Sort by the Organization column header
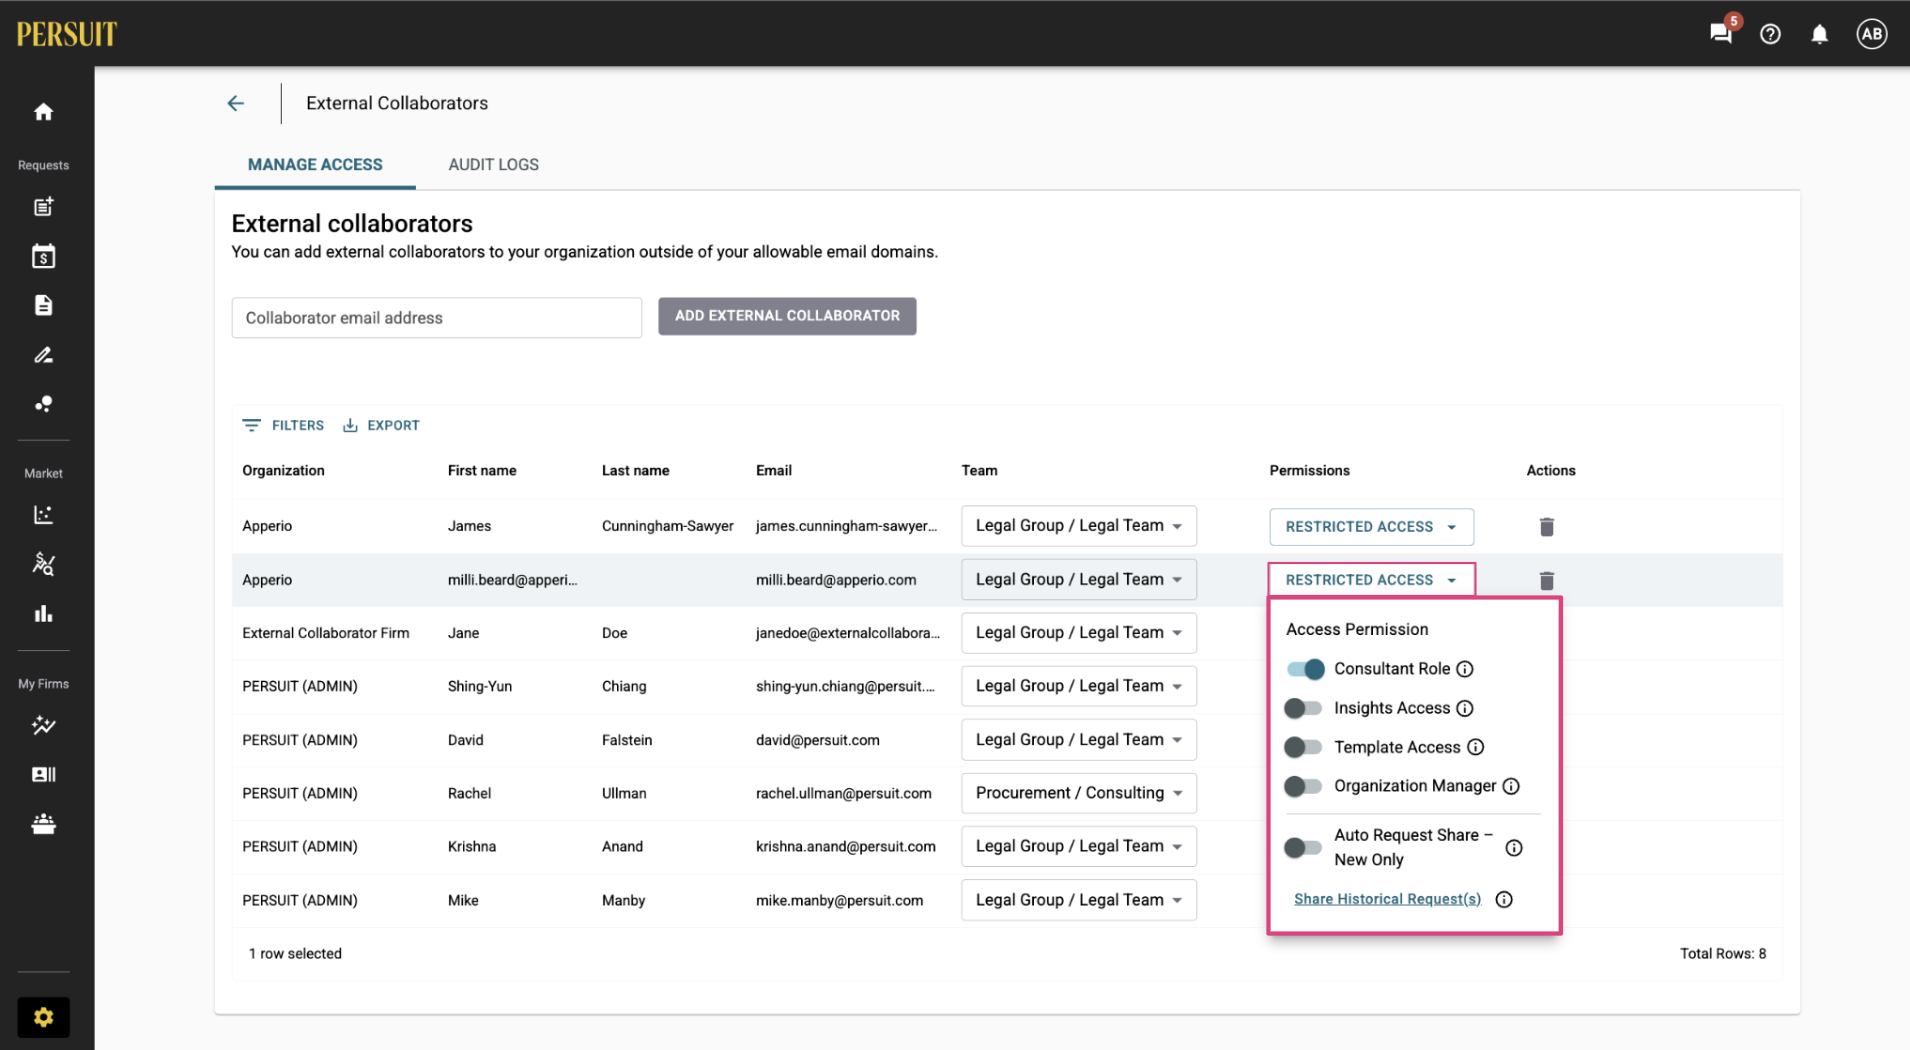1910x1050 pixels. (283, 471)
